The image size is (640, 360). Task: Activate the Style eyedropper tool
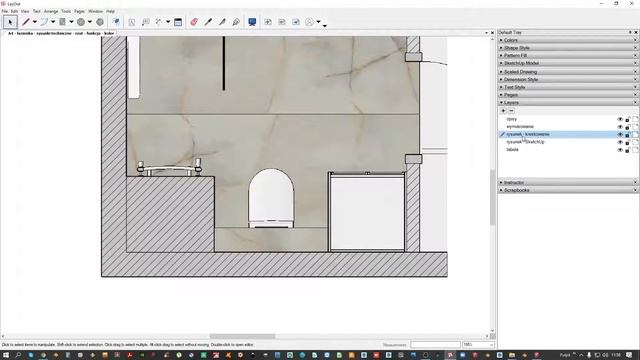point(208,22)
